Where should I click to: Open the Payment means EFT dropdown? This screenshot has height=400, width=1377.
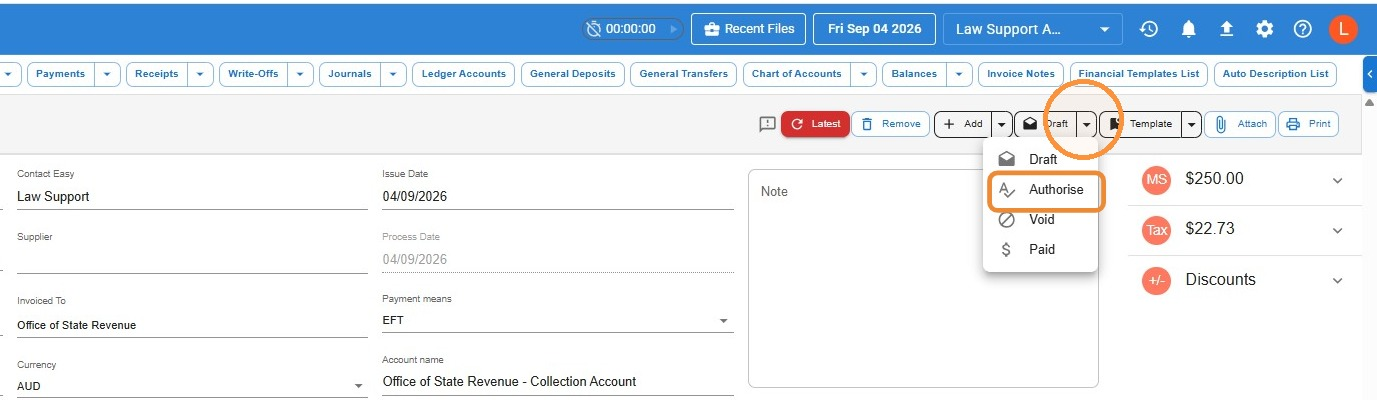(x=558, y=321)
